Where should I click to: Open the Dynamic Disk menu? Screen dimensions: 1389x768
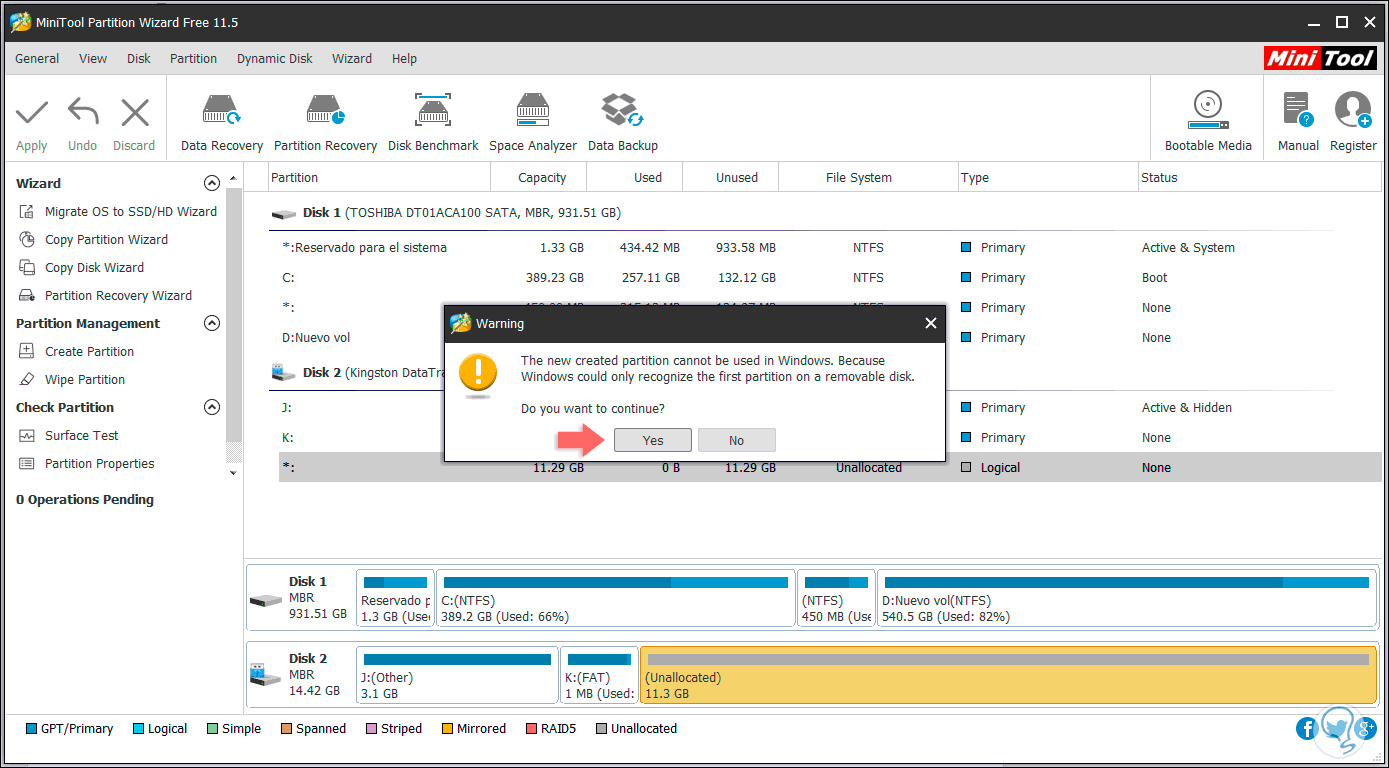tap(275, 59)
